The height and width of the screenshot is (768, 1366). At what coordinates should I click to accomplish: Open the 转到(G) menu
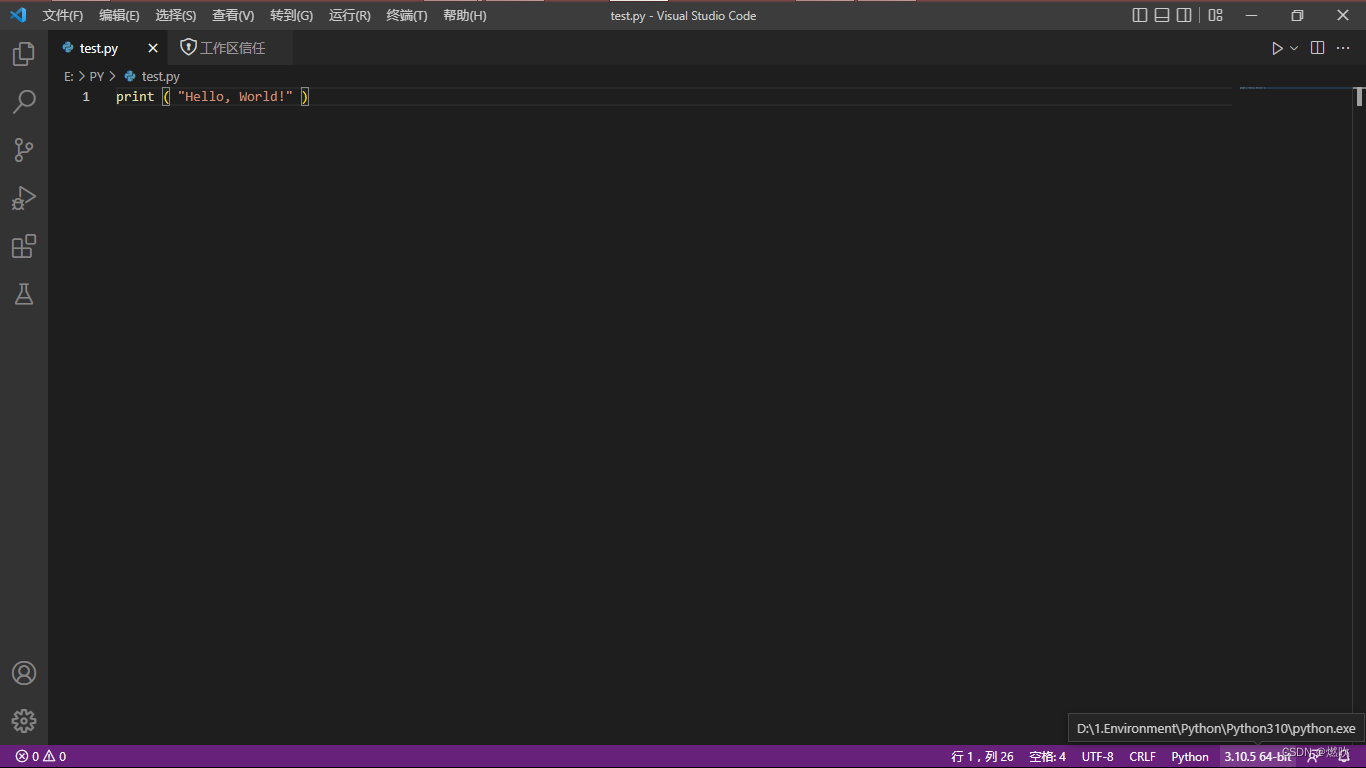click(x=291, y=16)
